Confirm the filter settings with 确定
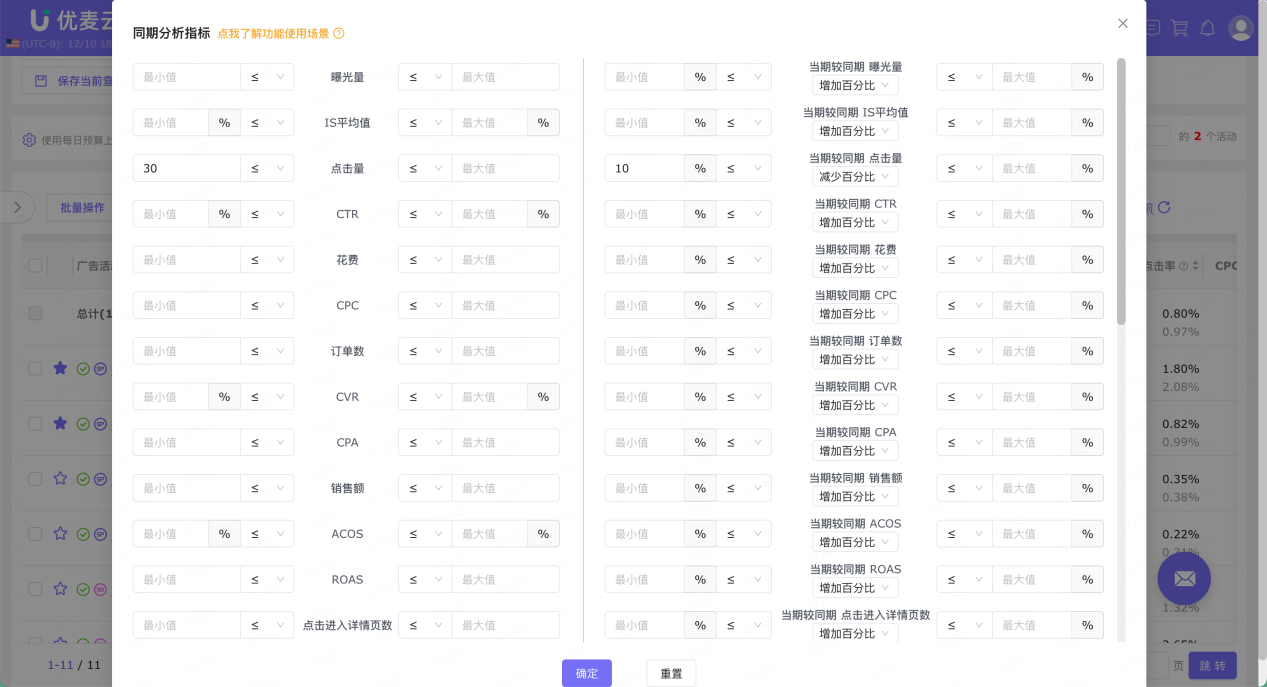The height and width of the screenshot is (687, 1267). click(586, 673)
